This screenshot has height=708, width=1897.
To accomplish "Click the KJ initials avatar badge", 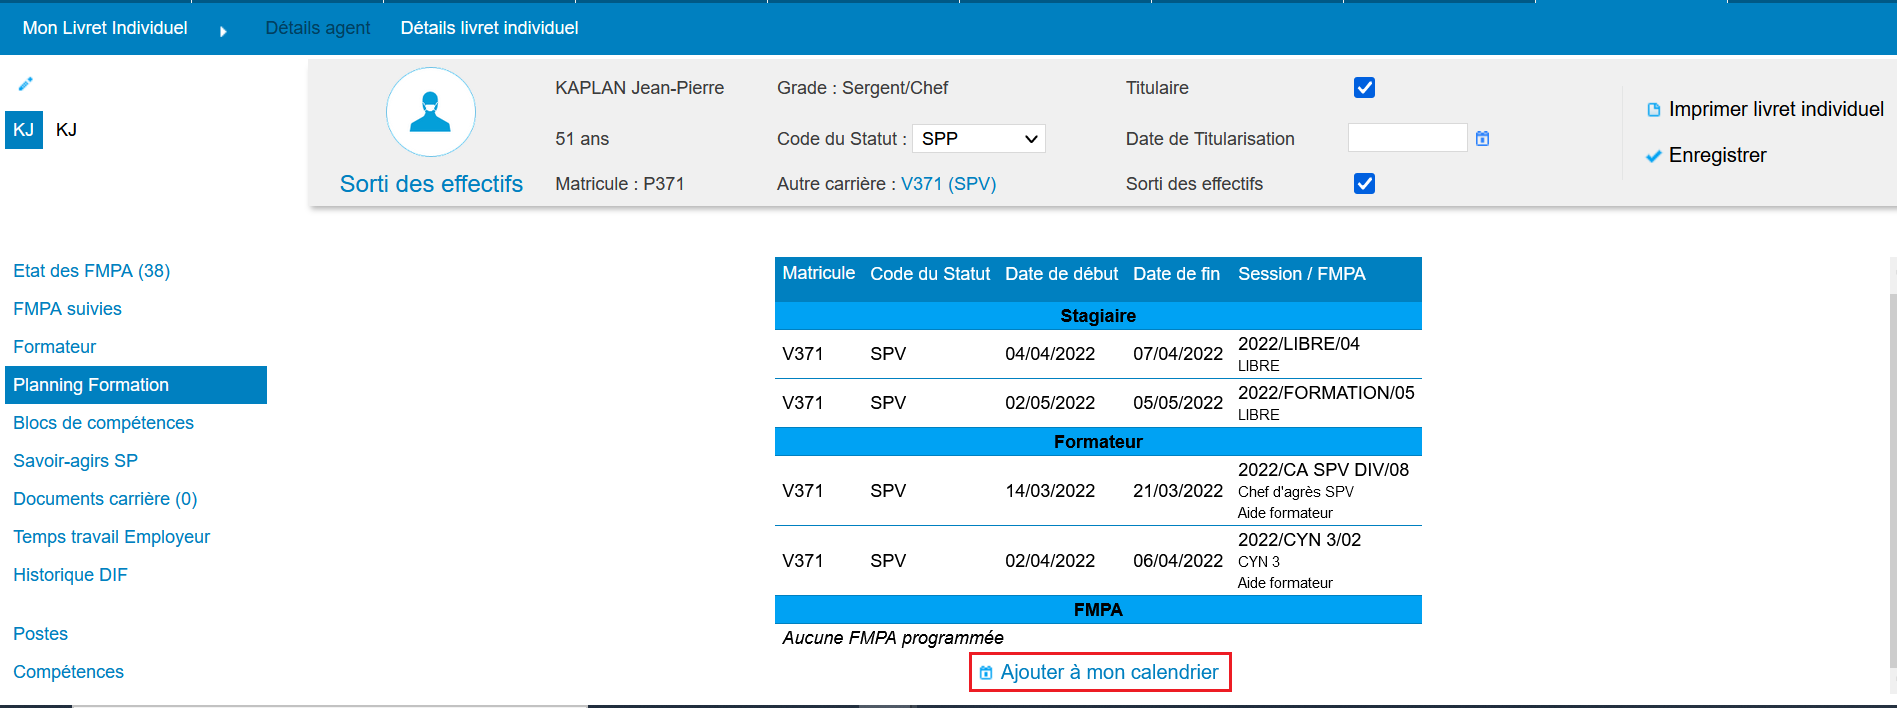I will (24, 130).
